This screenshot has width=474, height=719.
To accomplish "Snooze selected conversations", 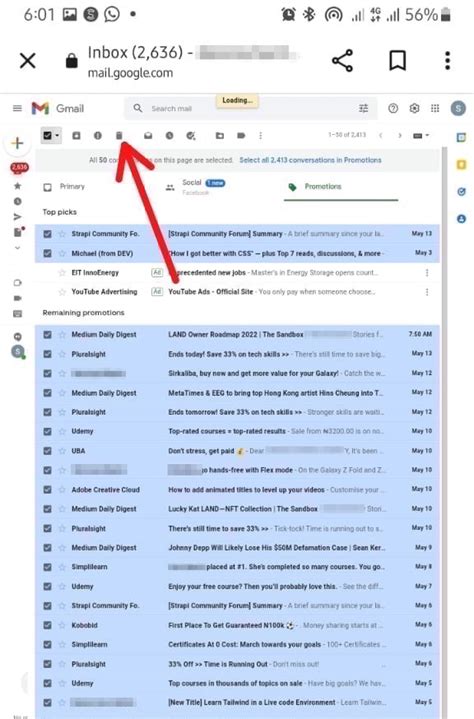I will (x=170, y=135).
